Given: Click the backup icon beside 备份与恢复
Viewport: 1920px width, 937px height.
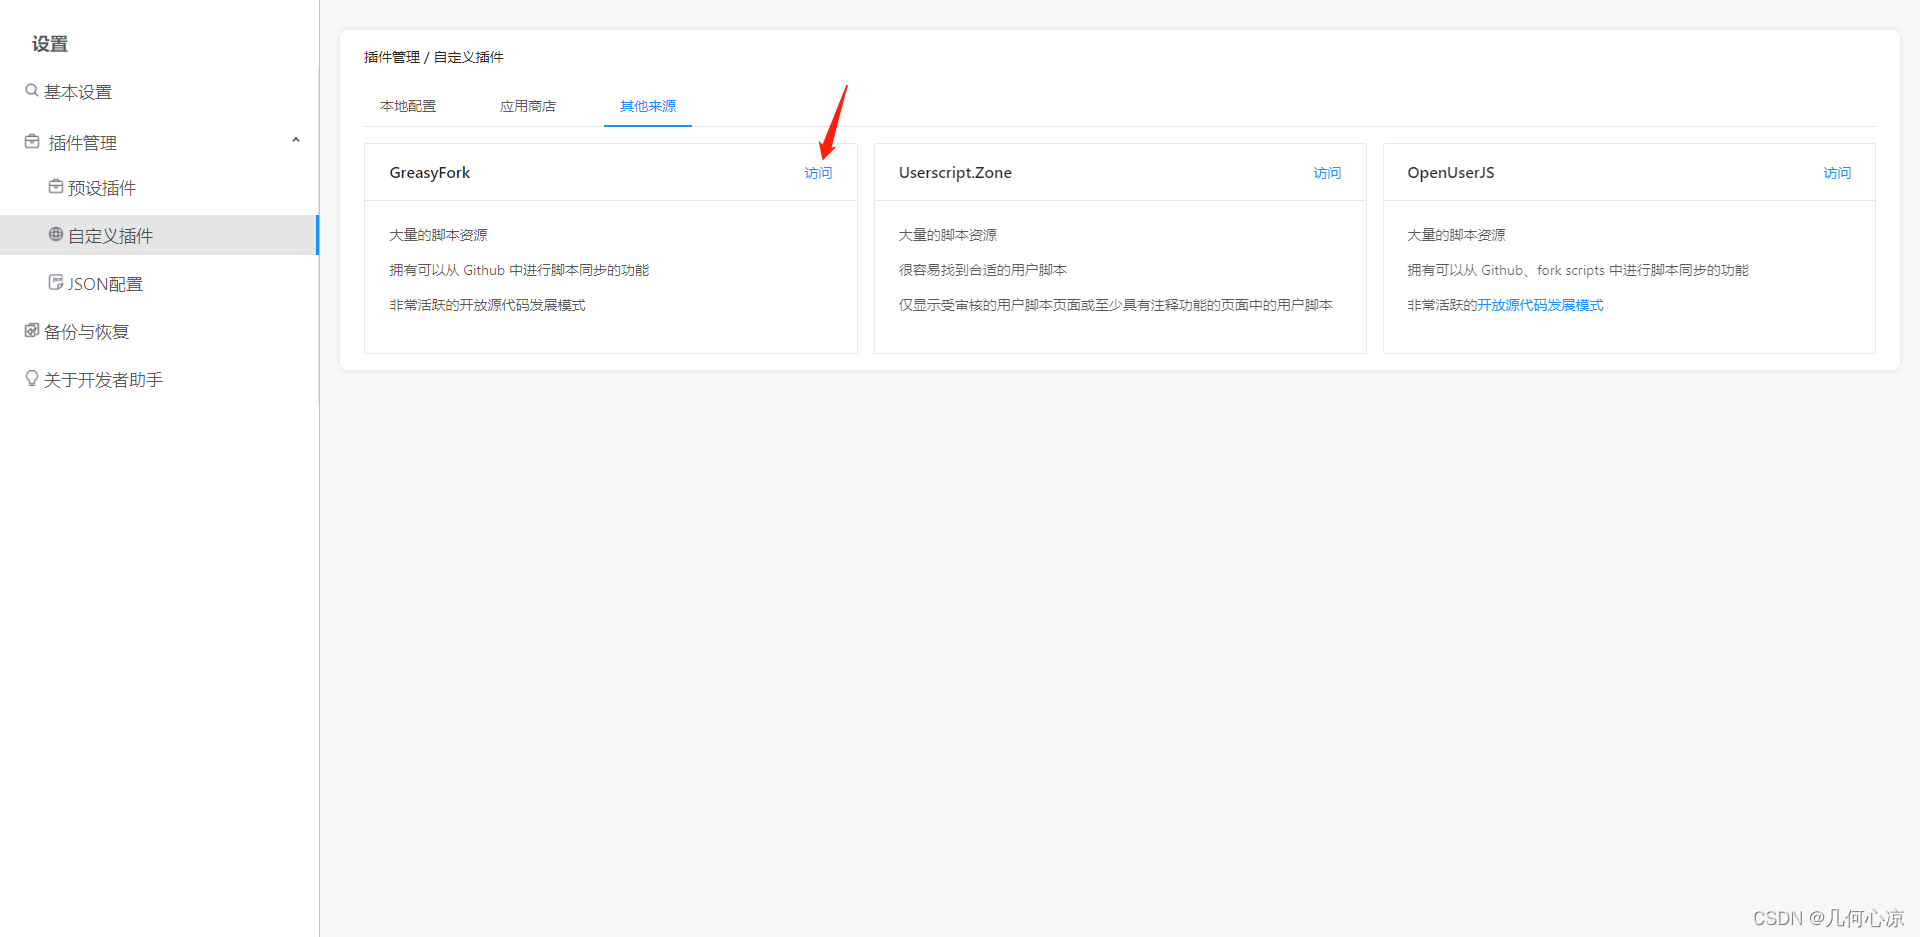Looking at the screenshot, I should coord(32,330).
